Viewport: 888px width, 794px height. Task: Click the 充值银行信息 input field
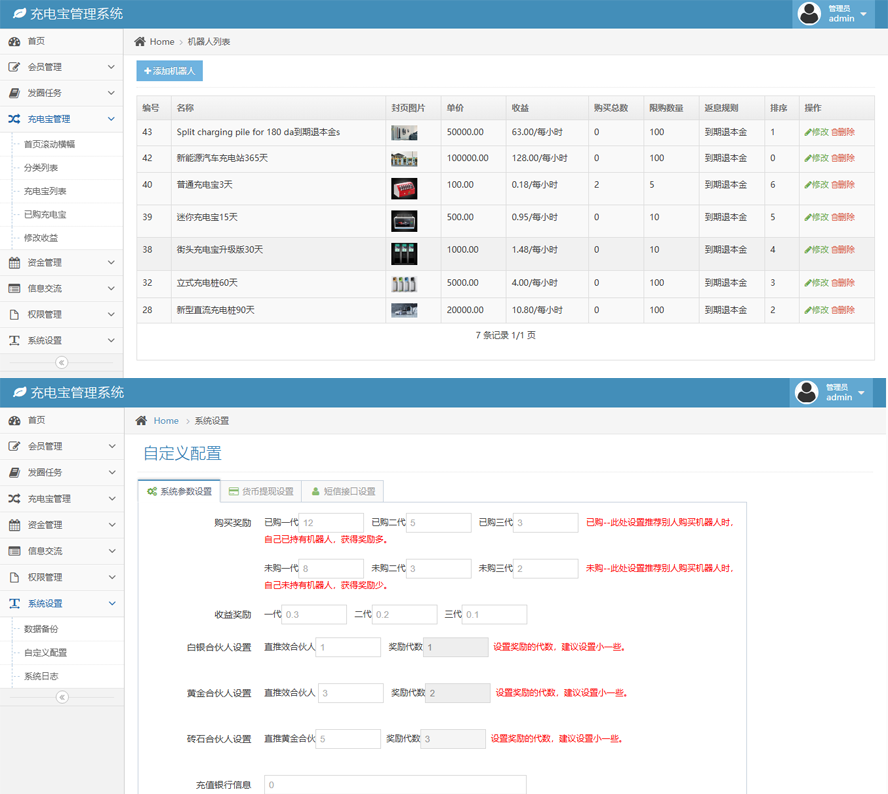pos(395,785)
